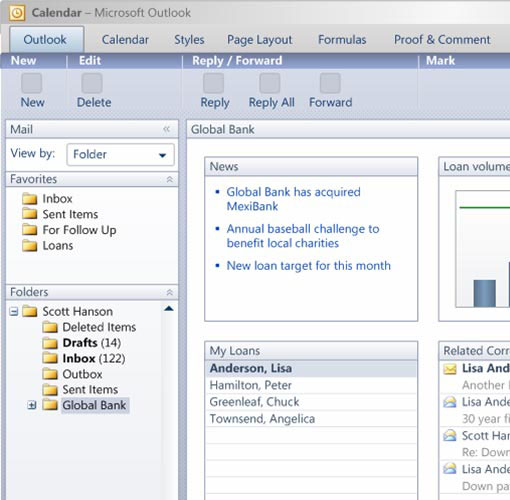
Task: Minimize the Mail navigation pane
Action: click(167, 129)
